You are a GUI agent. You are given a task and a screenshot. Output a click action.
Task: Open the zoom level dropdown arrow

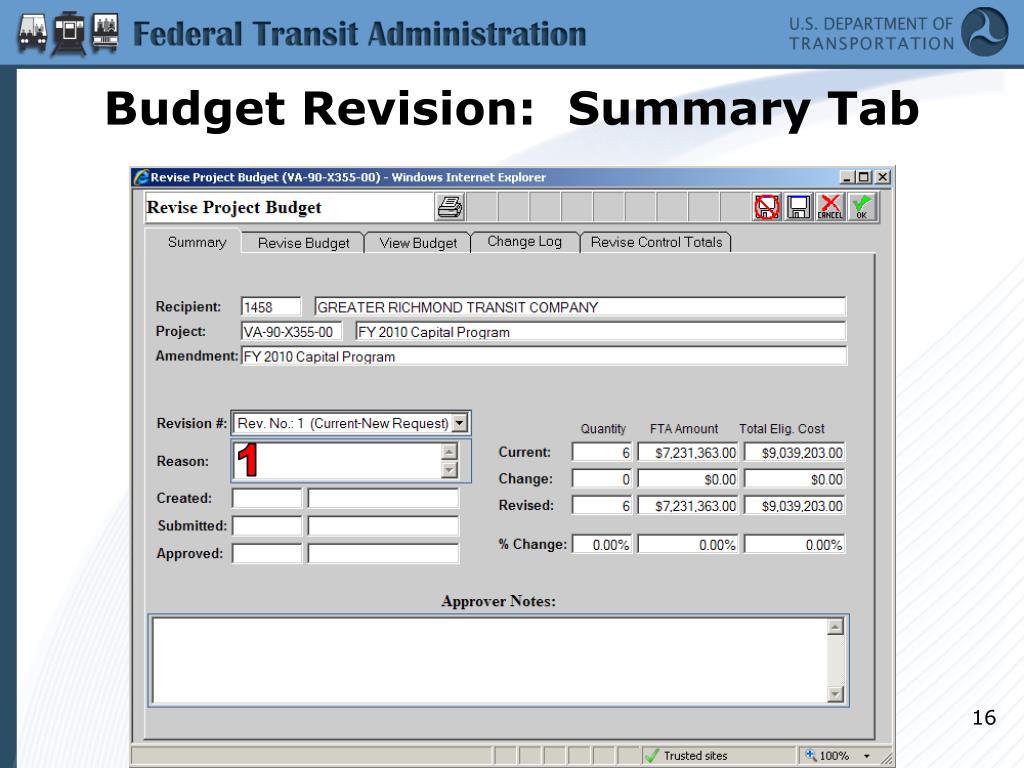867,756
